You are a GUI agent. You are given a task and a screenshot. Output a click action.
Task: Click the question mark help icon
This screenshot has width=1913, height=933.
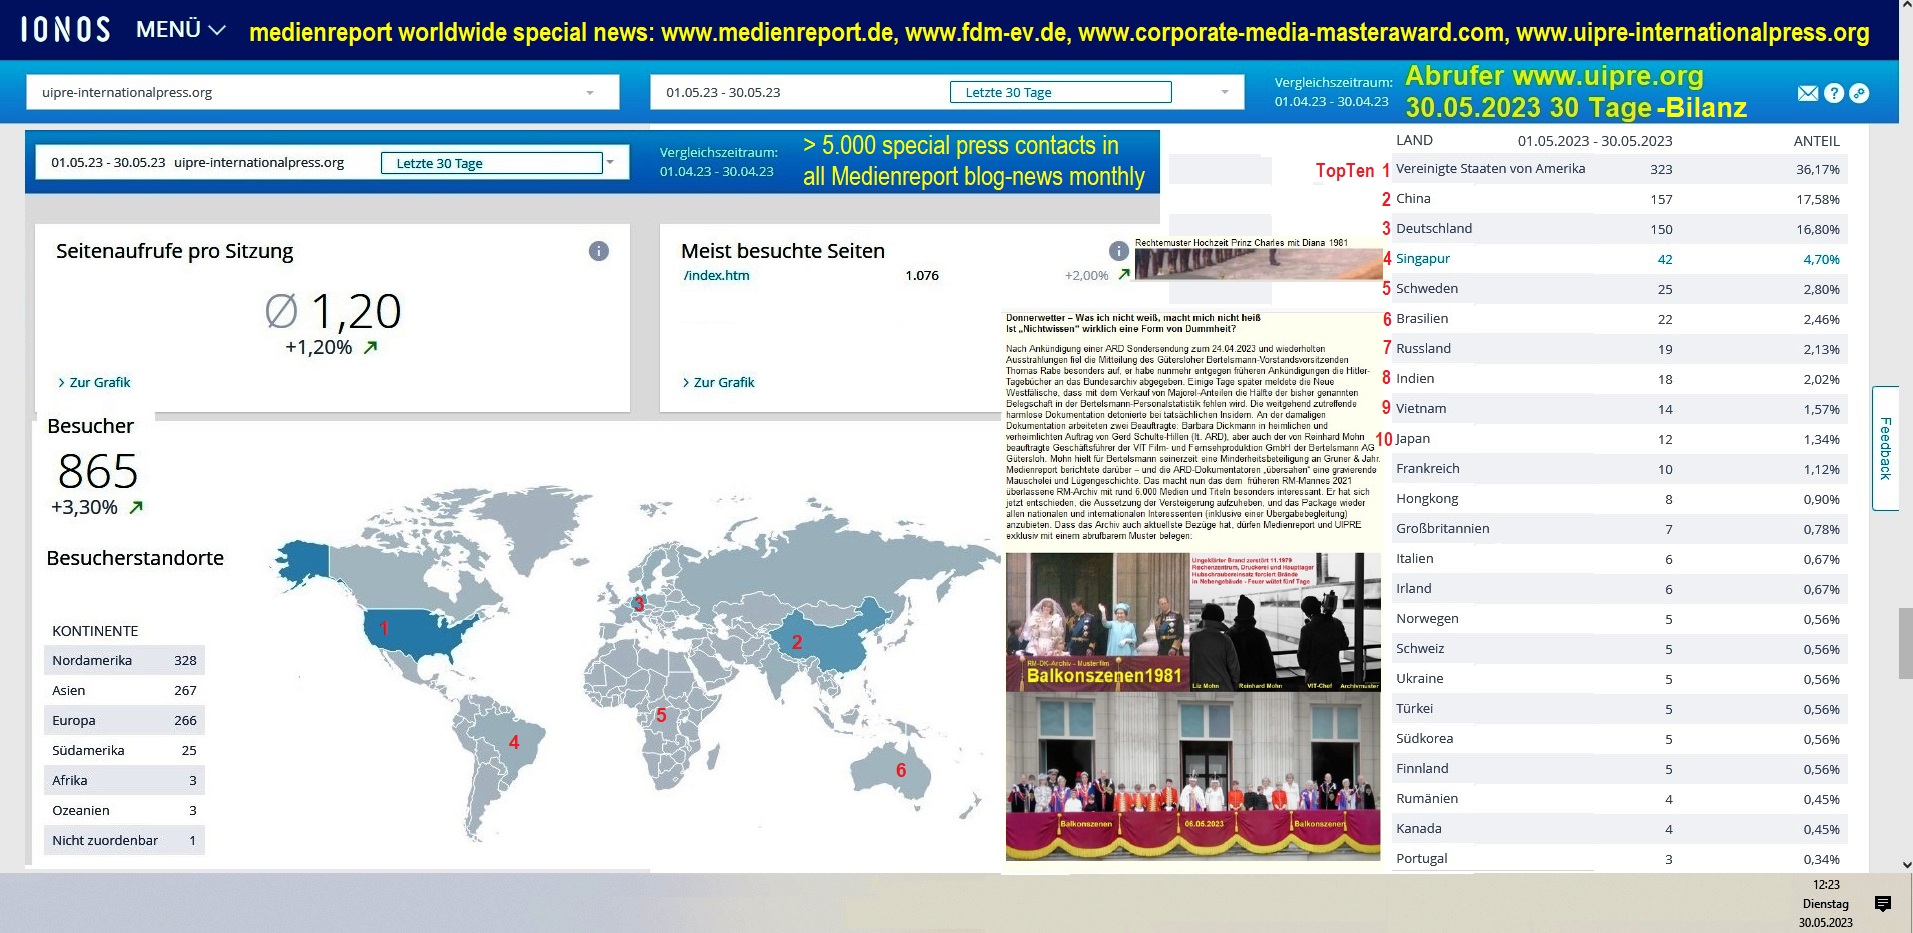1833,93
